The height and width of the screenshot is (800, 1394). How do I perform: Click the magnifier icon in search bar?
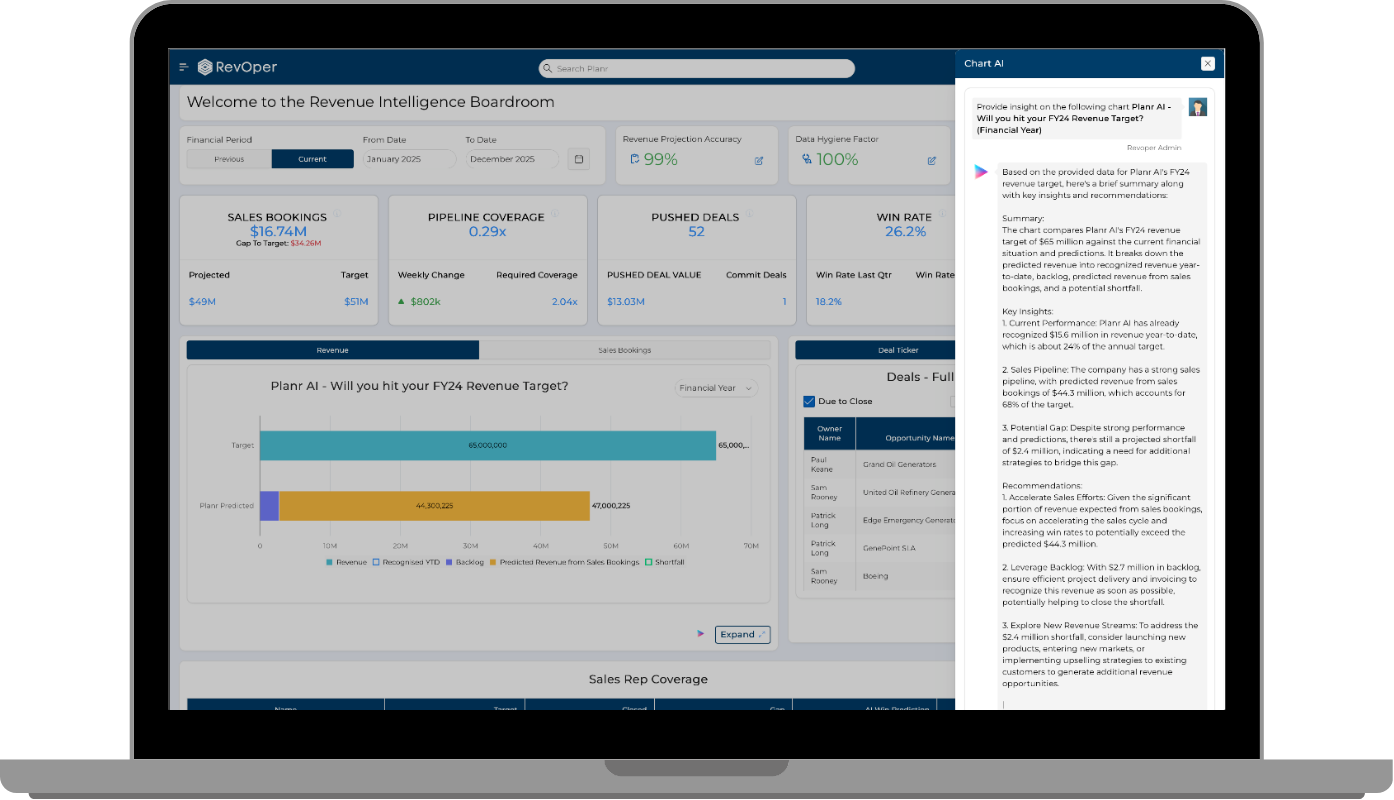point(548,68)
